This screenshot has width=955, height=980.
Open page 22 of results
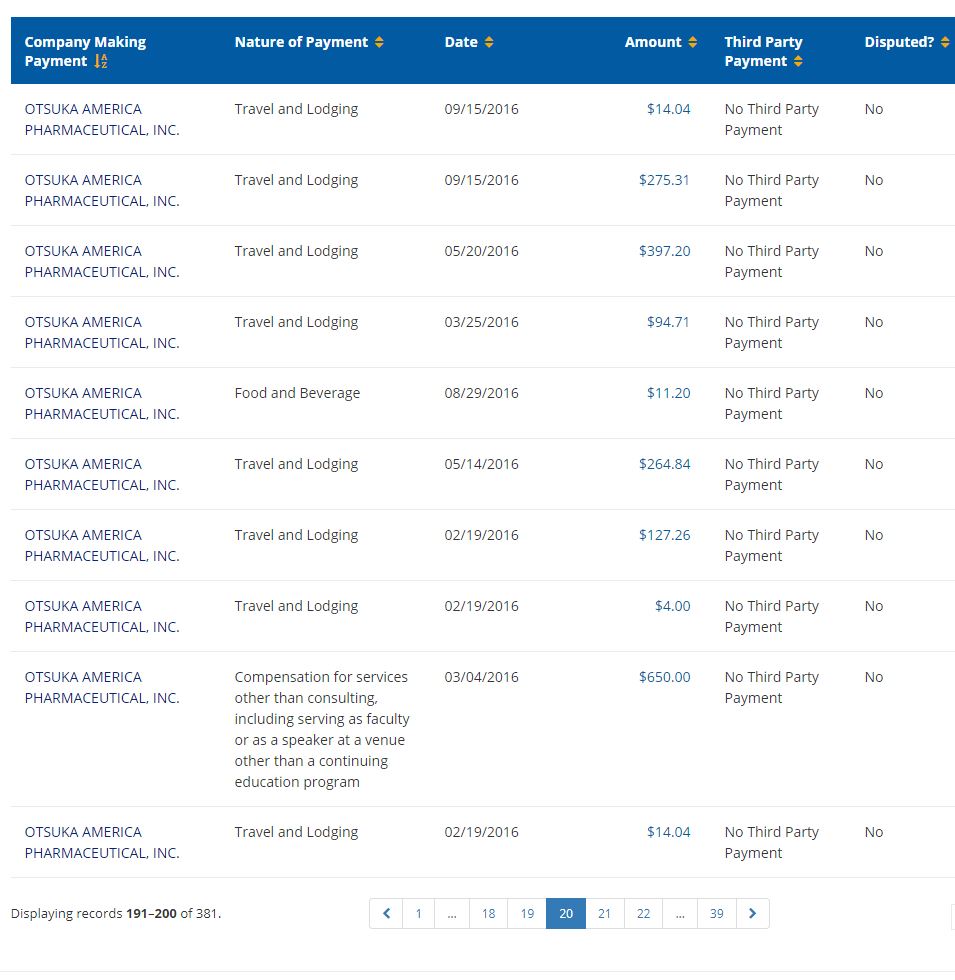point(643,913)
